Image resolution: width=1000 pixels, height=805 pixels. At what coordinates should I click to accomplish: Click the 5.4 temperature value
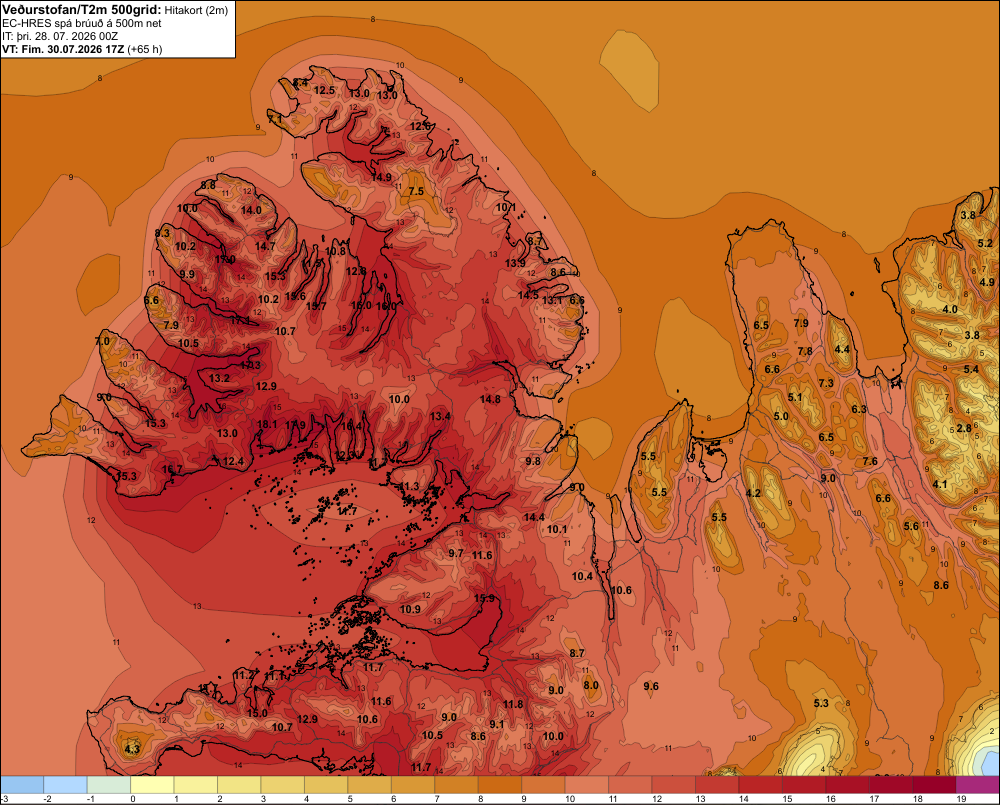click(971, 369)
